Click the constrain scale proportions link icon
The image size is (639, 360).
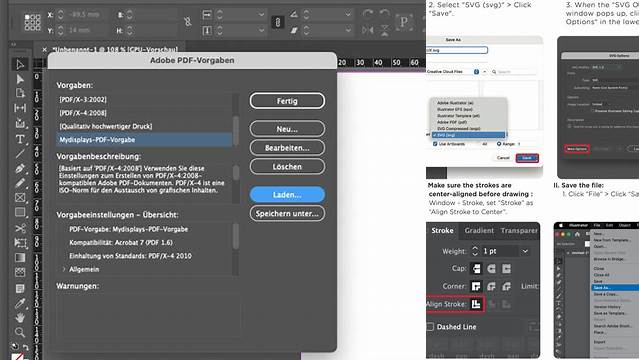point(278,22)
